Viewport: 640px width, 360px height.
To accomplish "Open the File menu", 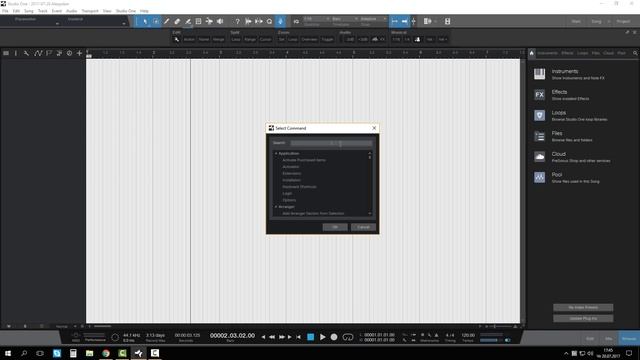I will [5, 11].
